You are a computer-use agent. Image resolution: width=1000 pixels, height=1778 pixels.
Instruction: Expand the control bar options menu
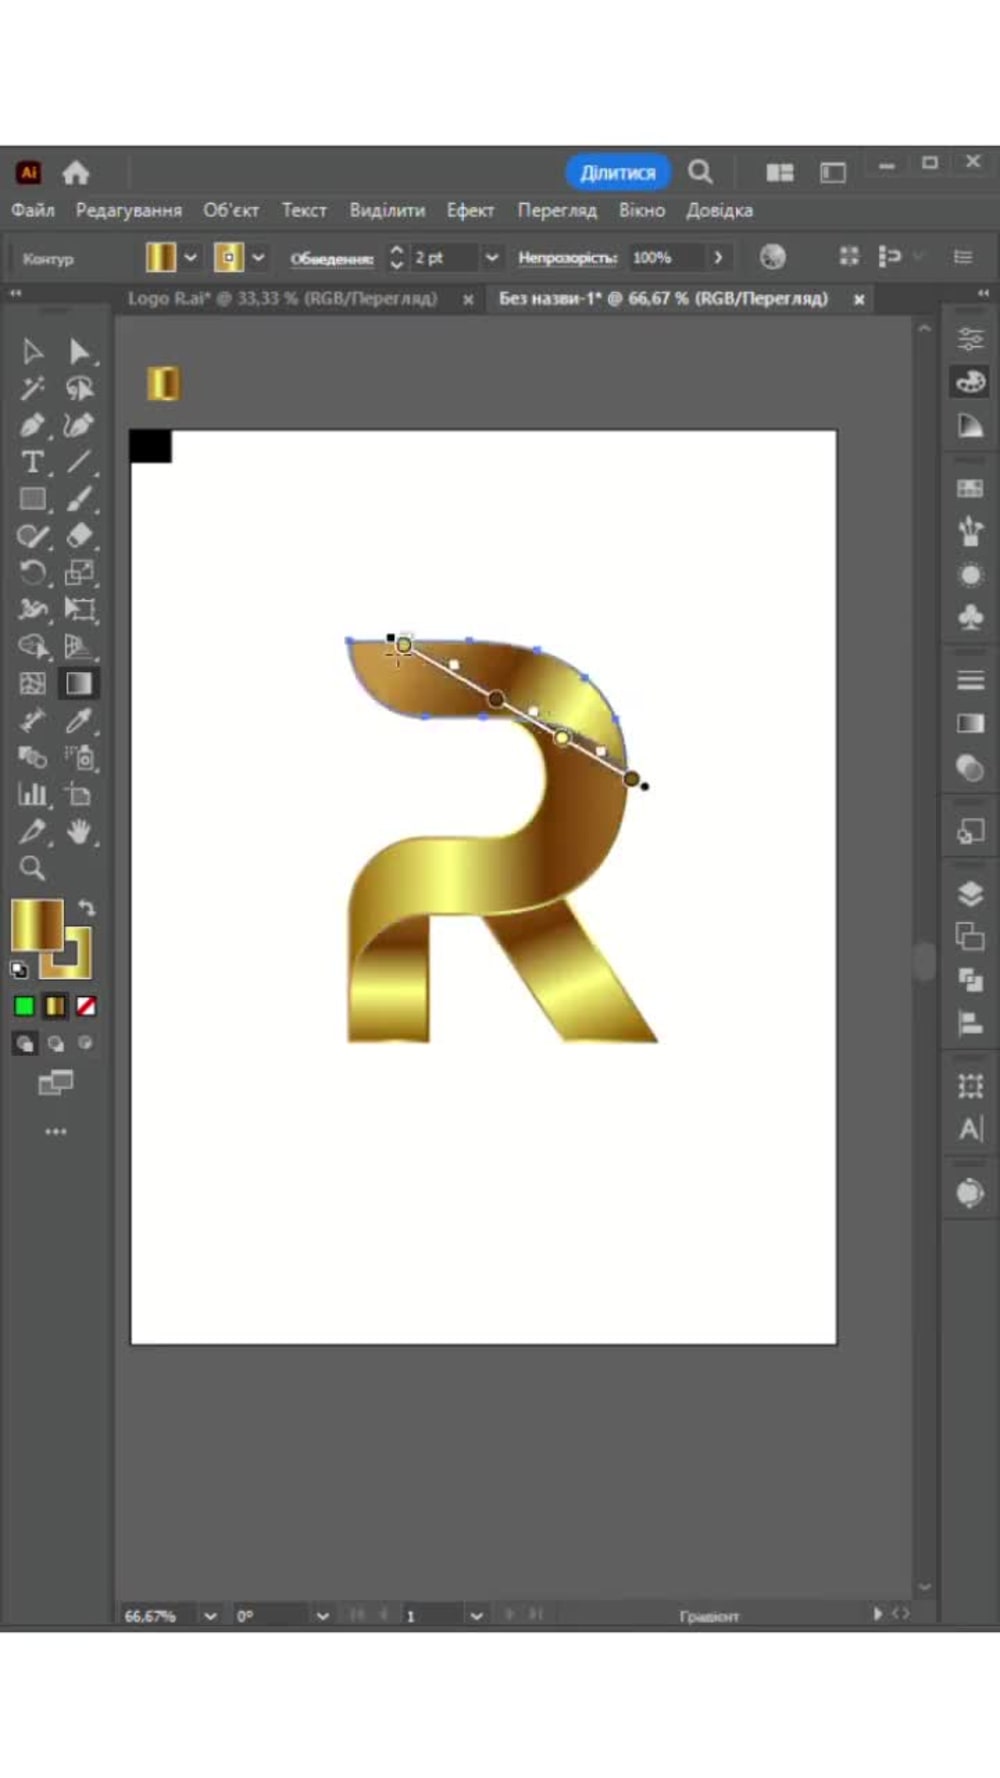click(963, 257)
